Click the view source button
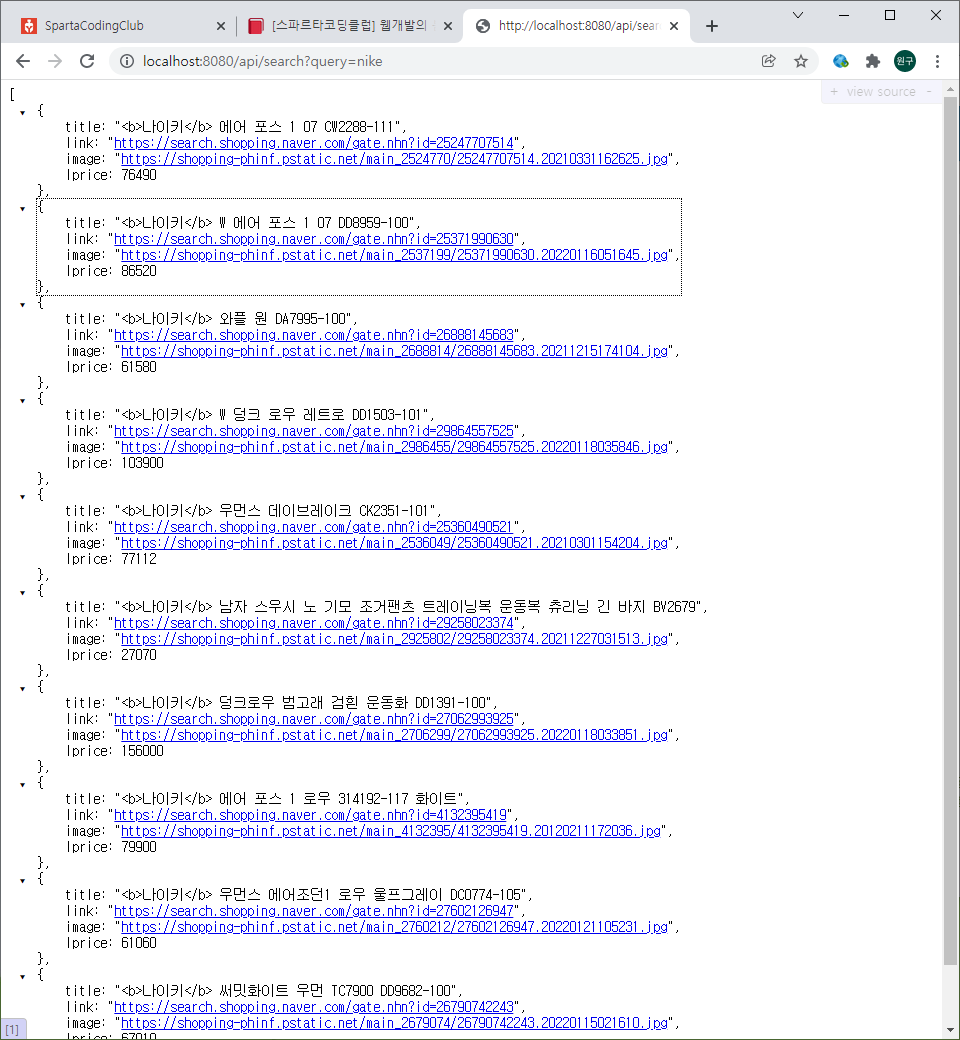Screen dimensions: 960x1040 click(880, 92)
